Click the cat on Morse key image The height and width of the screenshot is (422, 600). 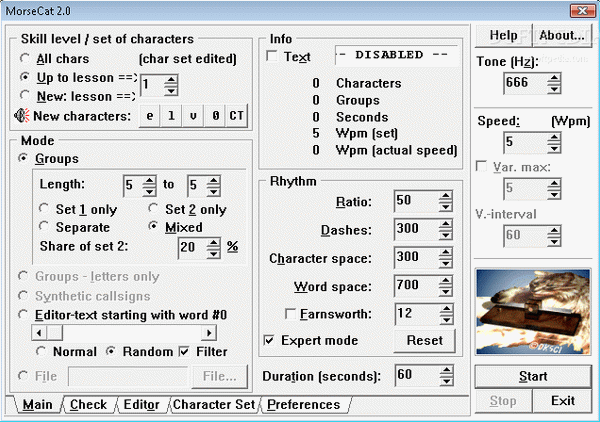pyautogui.click(x=533, y=311)
